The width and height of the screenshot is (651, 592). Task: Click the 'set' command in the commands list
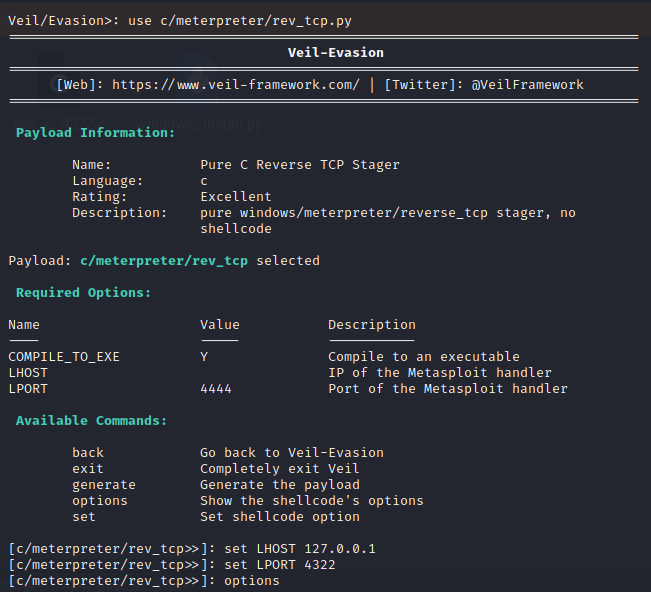[84, 517]
